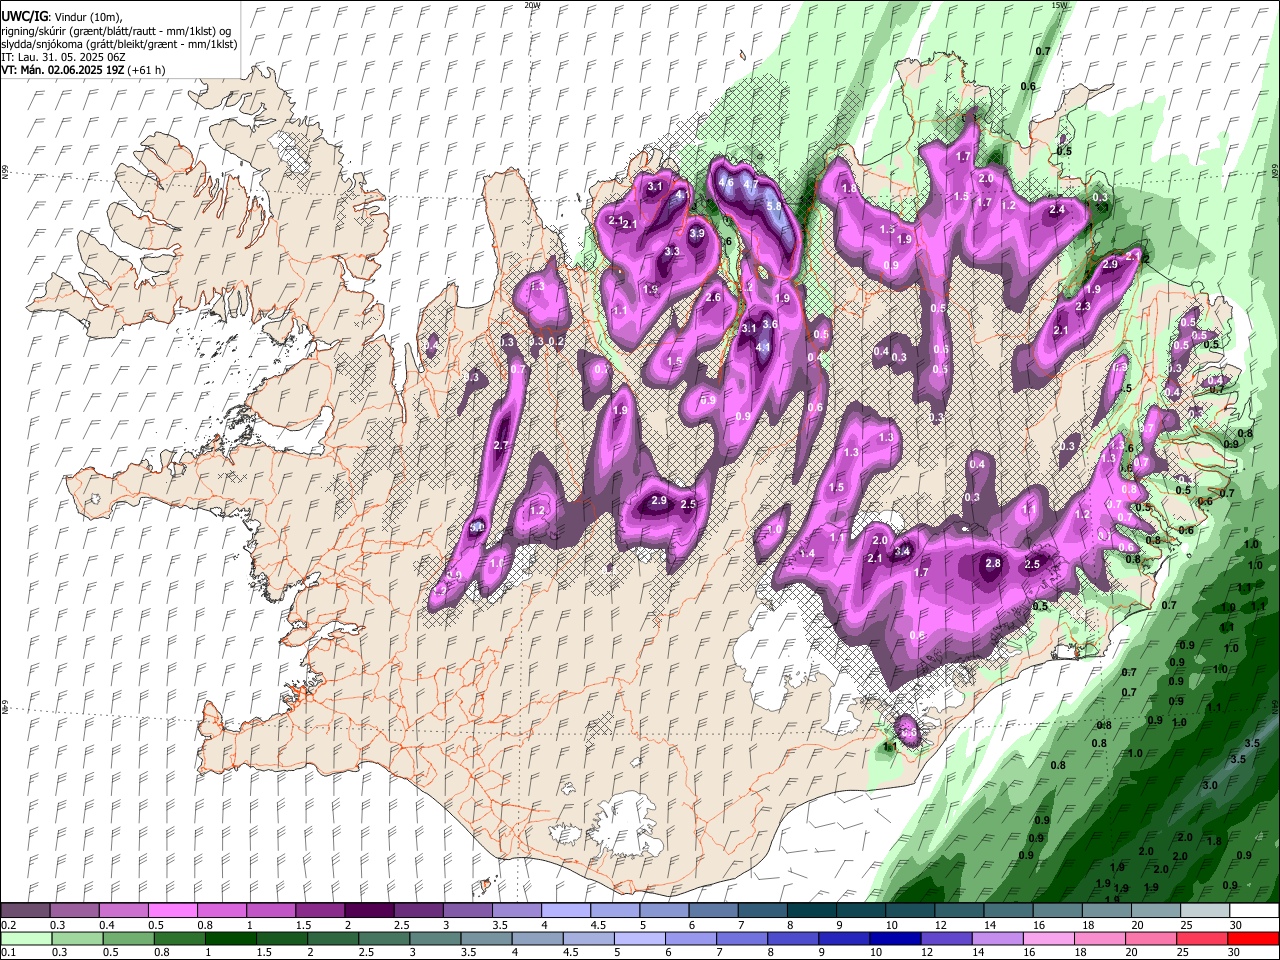Select the 2.6 value on the map
Viewport: 1280px width, 960px height.
tap(713, 298)
